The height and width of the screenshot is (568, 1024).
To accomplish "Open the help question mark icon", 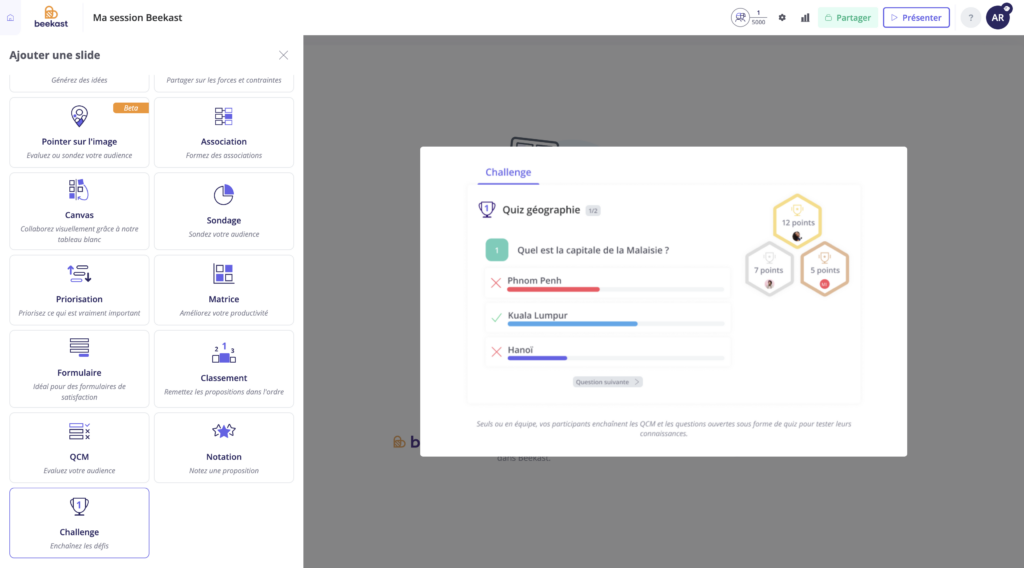I will [970, 18].
